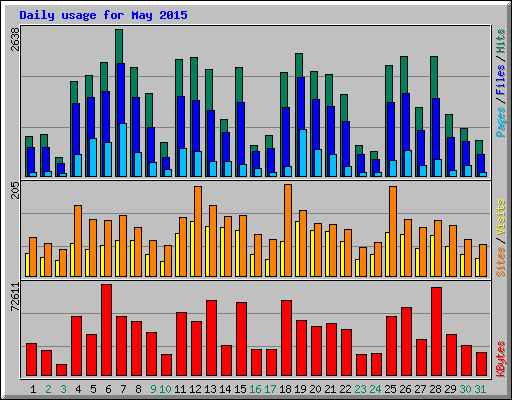
Task: Click the 2638 hits axis value
Action: pos(15,39)
